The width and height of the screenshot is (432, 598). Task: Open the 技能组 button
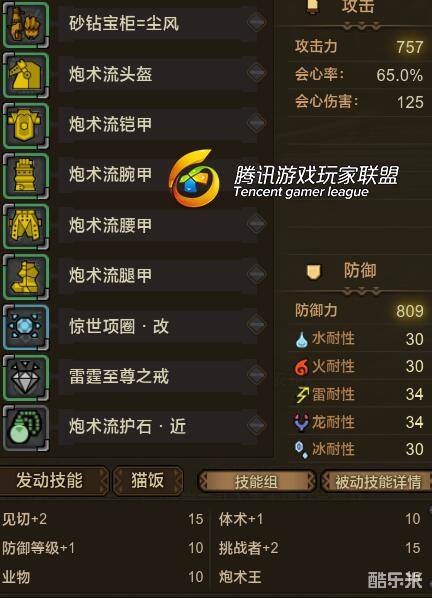coord(257,482)
